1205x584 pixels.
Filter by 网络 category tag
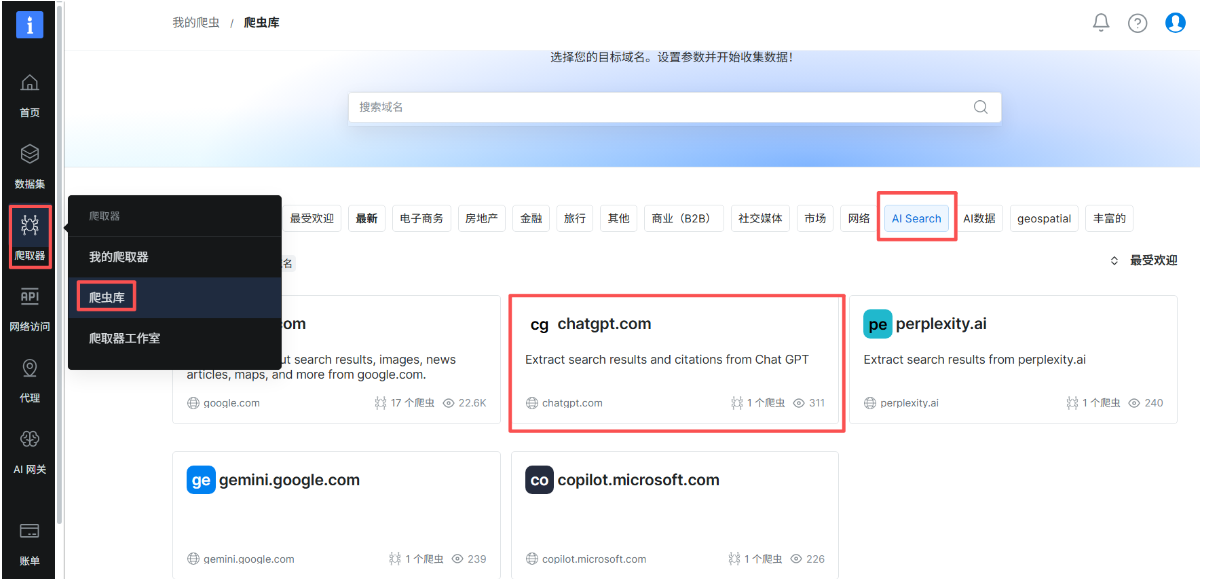click(859, 218)
